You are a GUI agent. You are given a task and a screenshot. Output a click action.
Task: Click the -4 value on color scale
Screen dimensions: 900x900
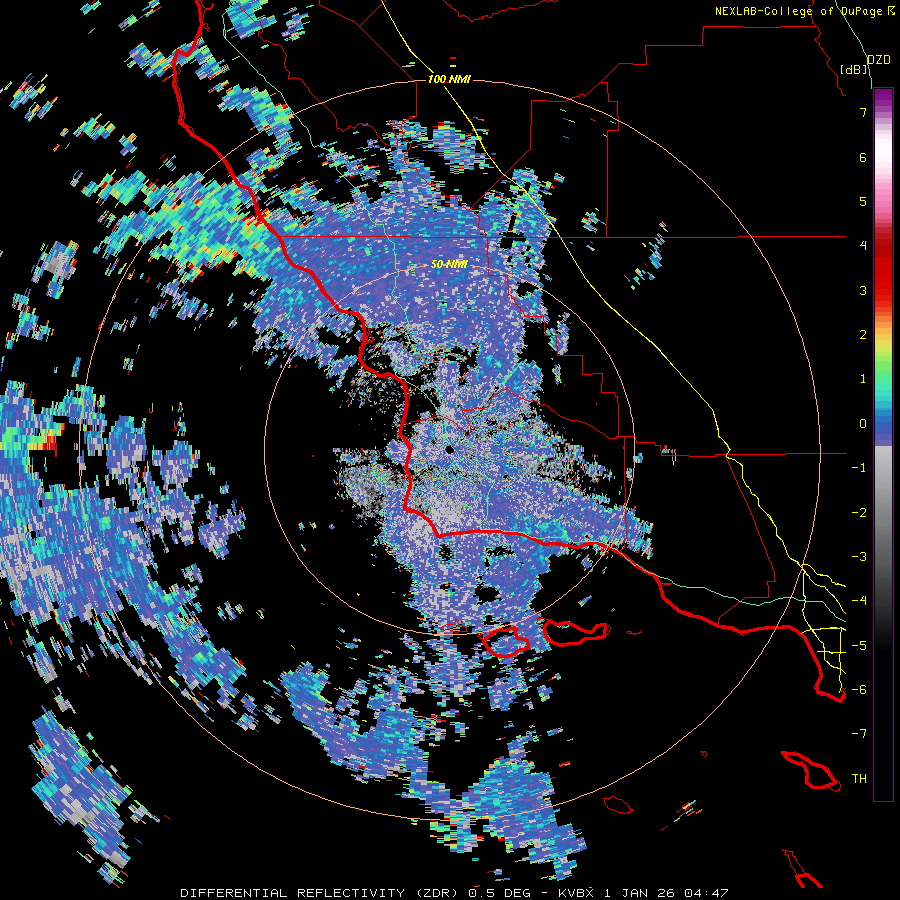(859, 601)
